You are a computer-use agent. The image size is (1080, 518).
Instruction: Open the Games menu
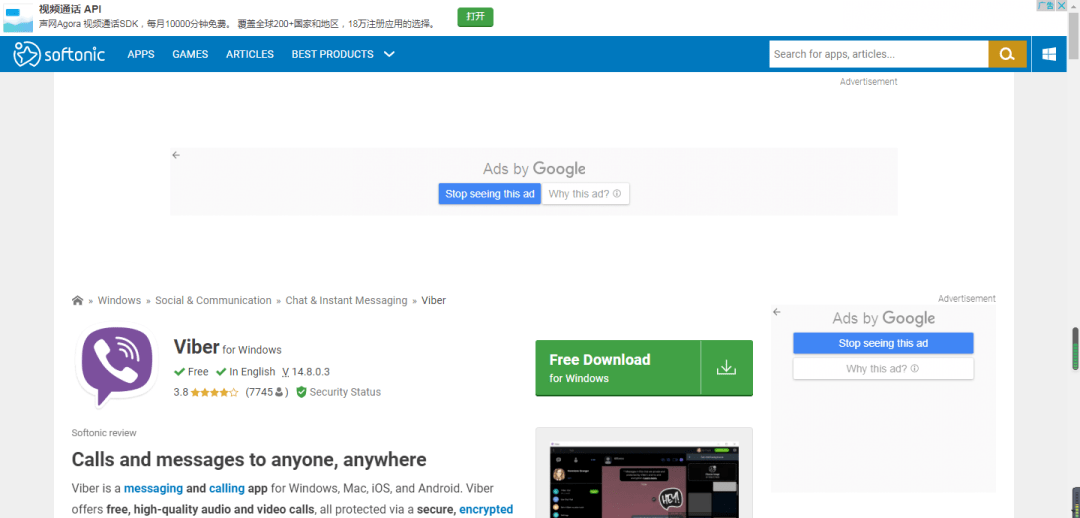190,54
